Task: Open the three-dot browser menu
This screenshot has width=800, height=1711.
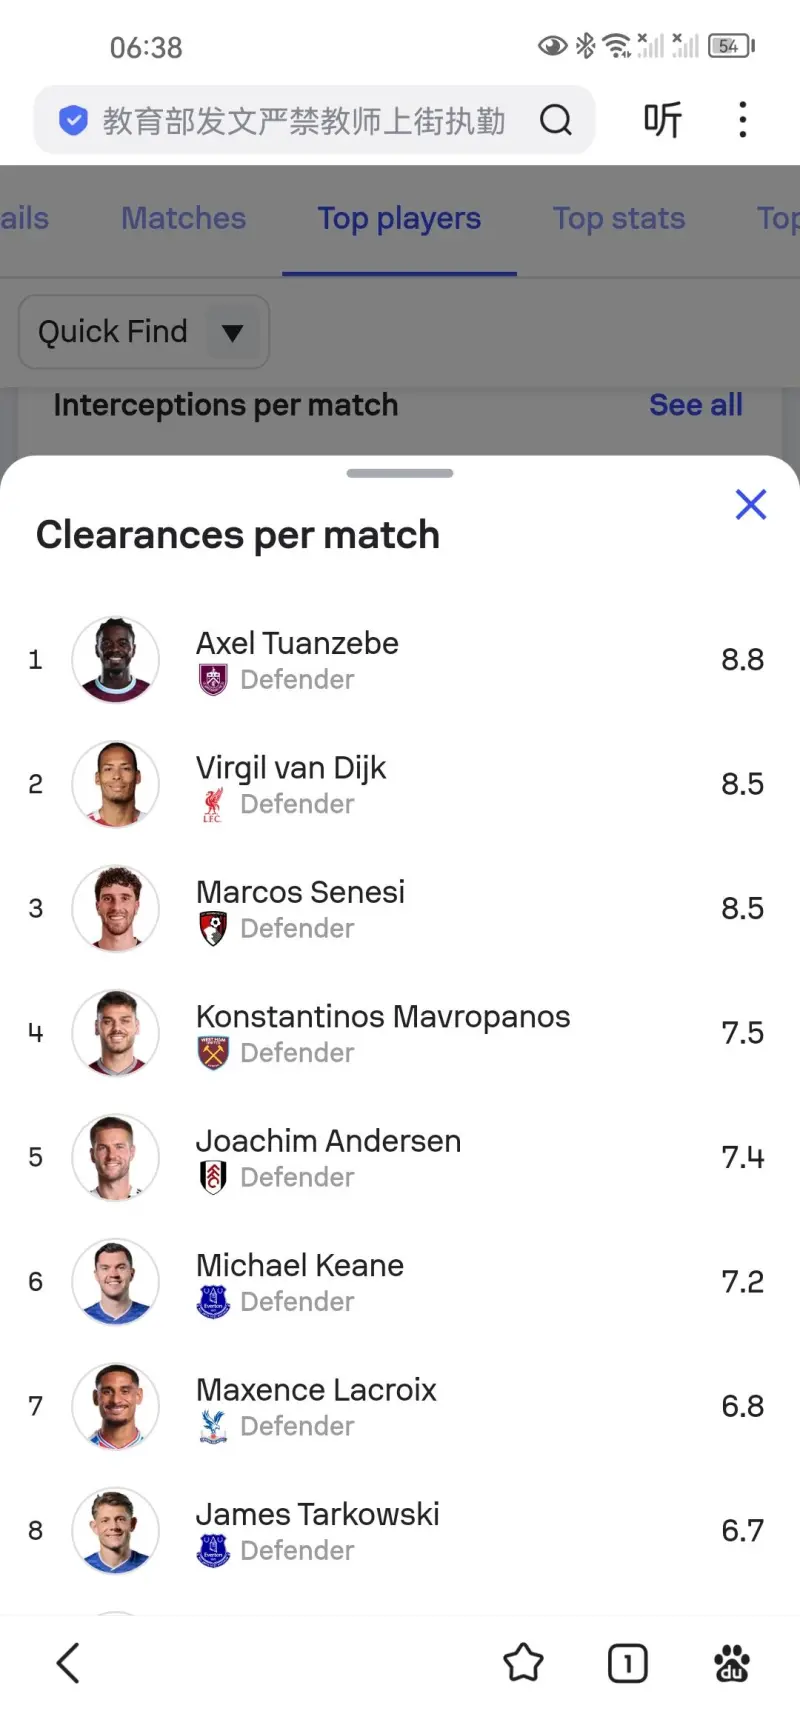Action: [742, 120]
